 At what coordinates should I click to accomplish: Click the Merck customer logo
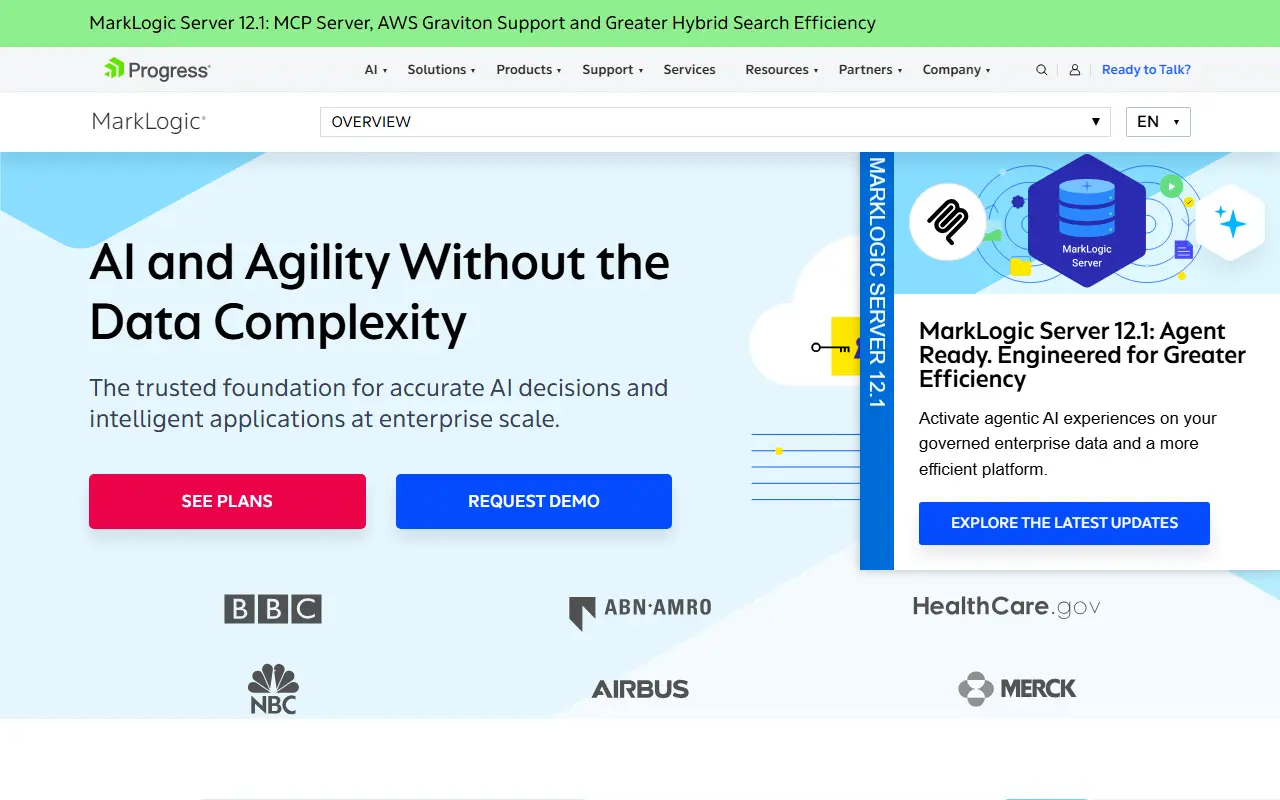pyautogui.click(x=1017, y=688)
